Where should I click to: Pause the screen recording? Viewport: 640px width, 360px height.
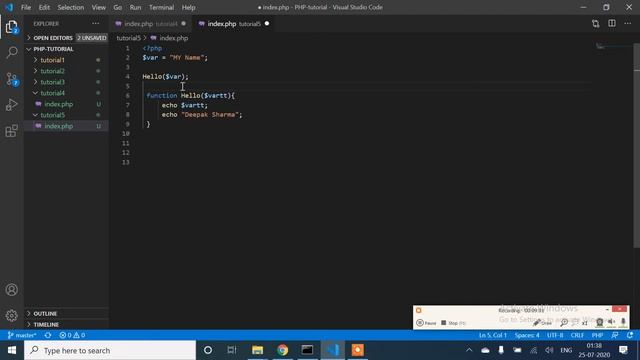426,323
